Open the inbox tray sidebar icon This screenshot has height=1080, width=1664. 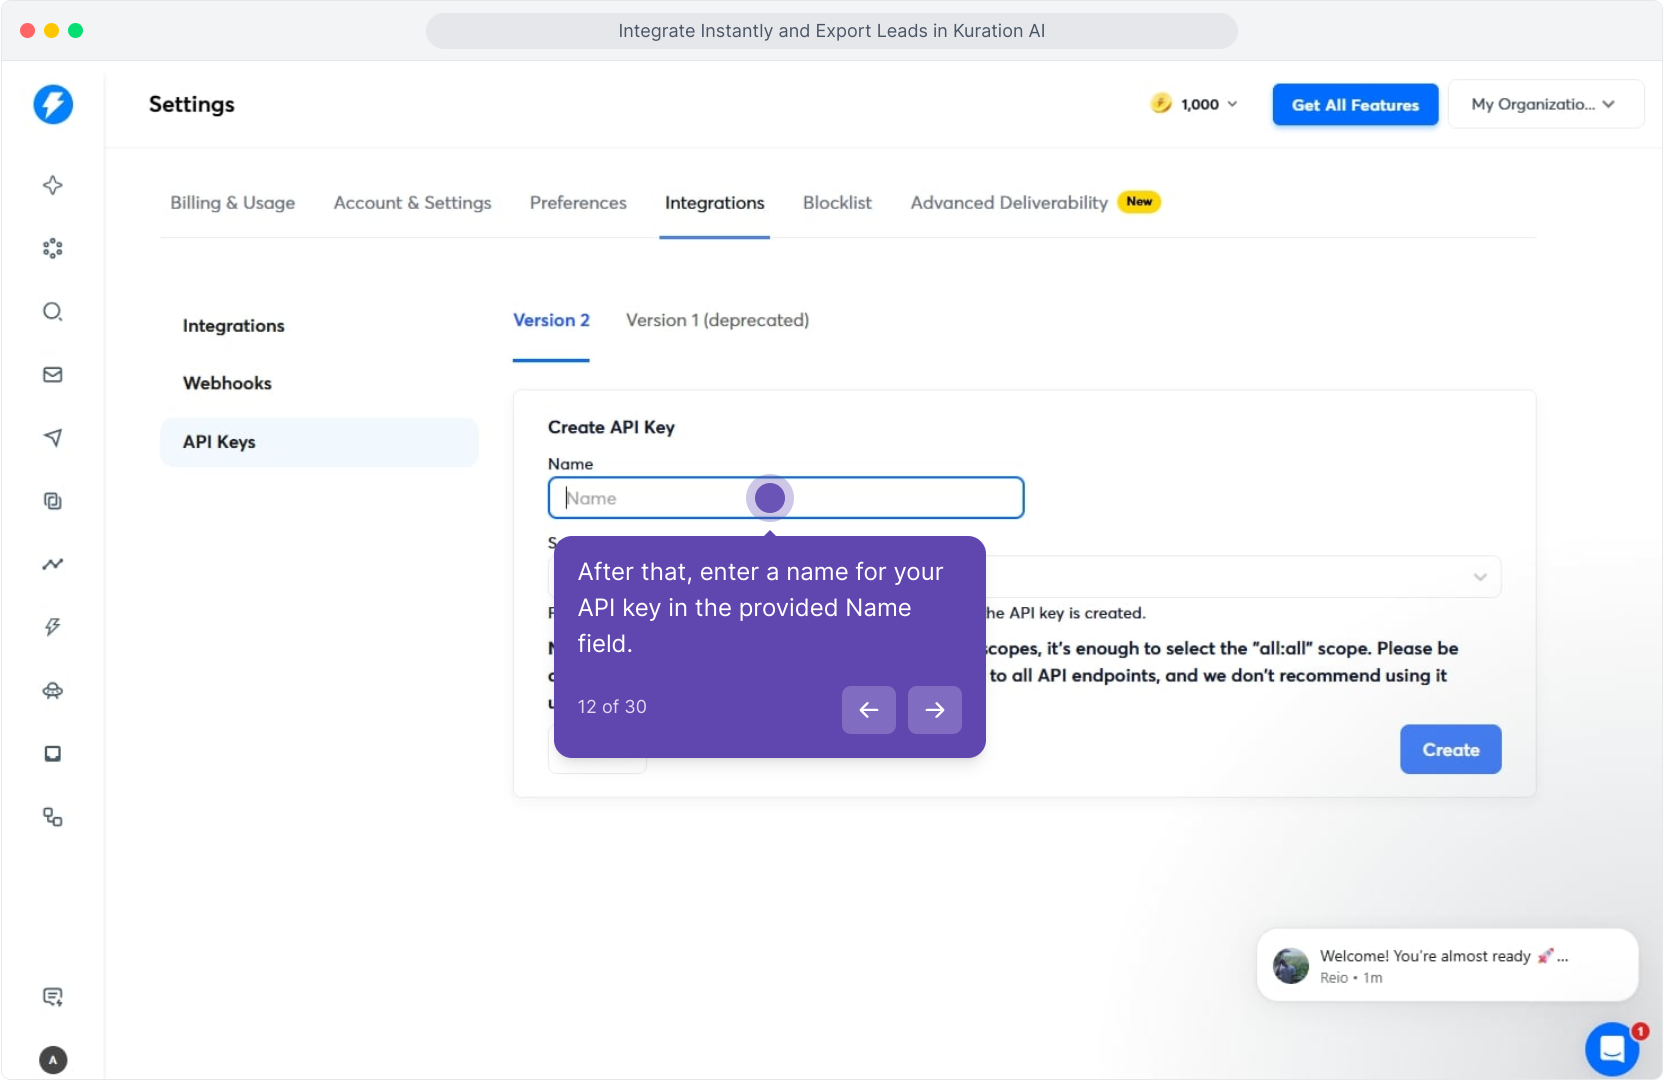coord(53,753)
